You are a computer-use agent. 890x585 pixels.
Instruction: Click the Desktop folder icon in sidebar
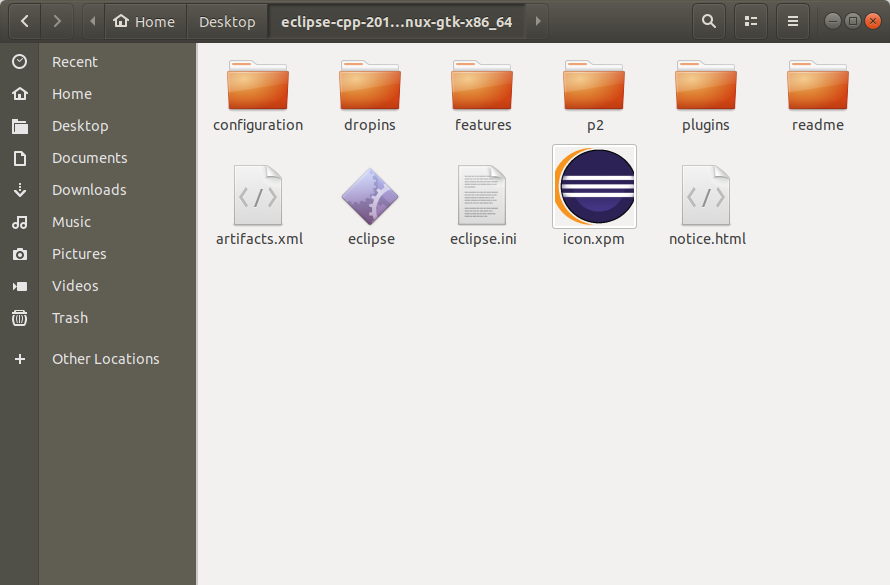20,126
